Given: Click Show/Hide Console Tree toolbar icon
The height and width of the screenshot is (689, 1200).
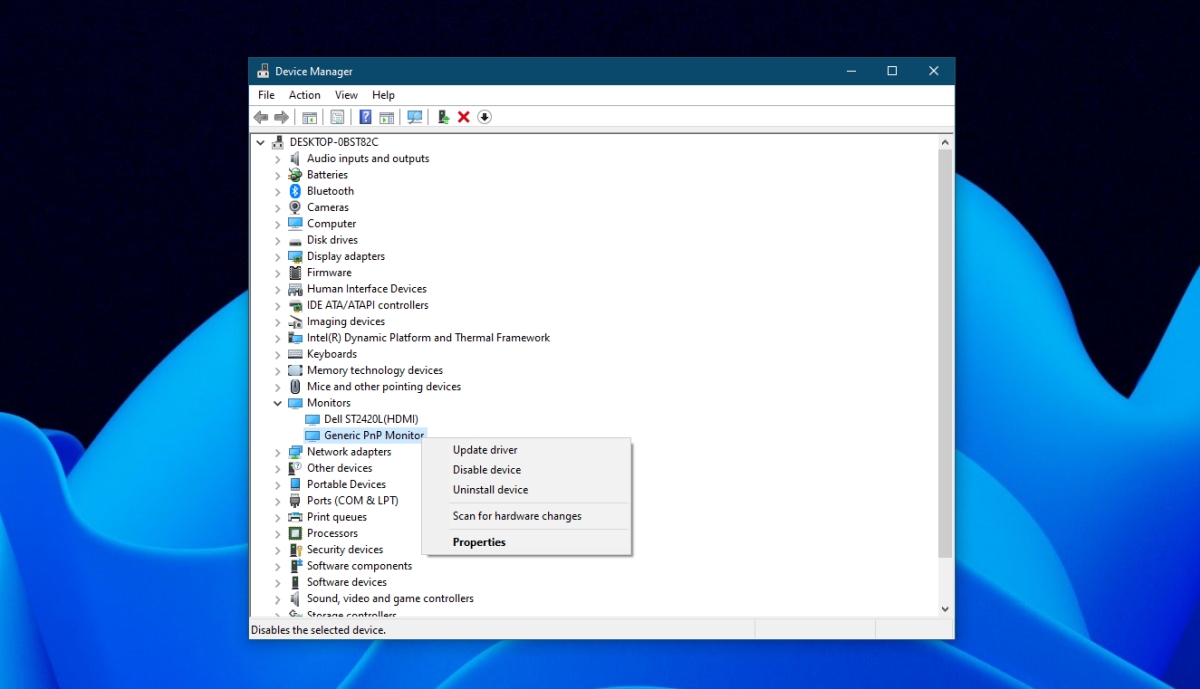Looking at the screenshot, I should point(310,117).
